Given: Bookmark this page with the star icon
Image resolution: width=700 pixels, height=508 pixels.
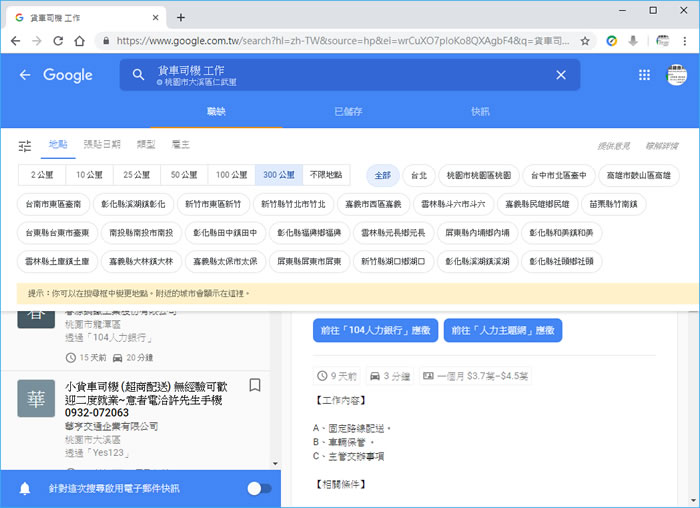Looking at the screenshot, I should click(x=585, y=41).
